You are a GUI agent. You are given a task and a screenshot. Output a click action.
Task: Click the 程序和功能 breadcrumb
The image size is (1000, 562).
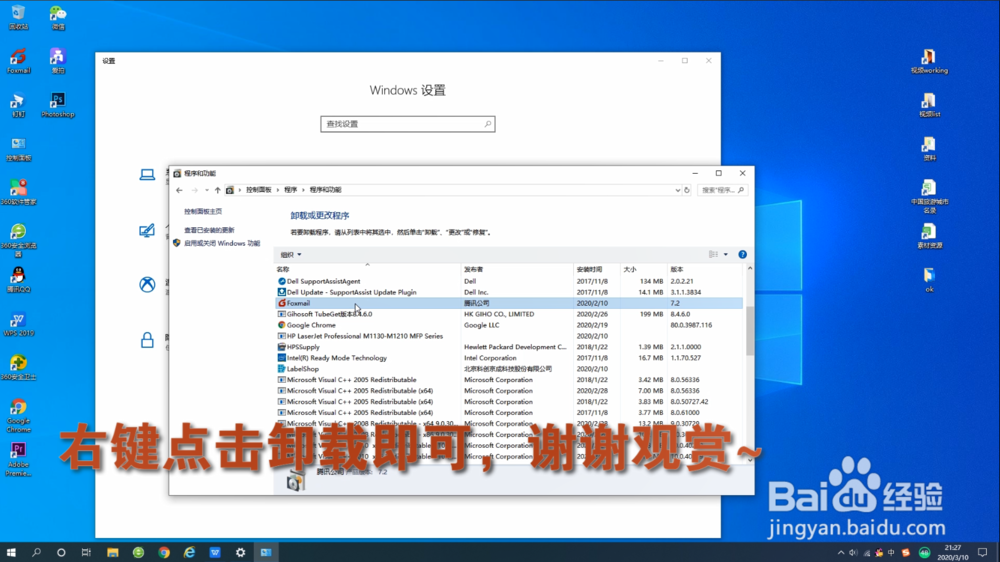325,190
